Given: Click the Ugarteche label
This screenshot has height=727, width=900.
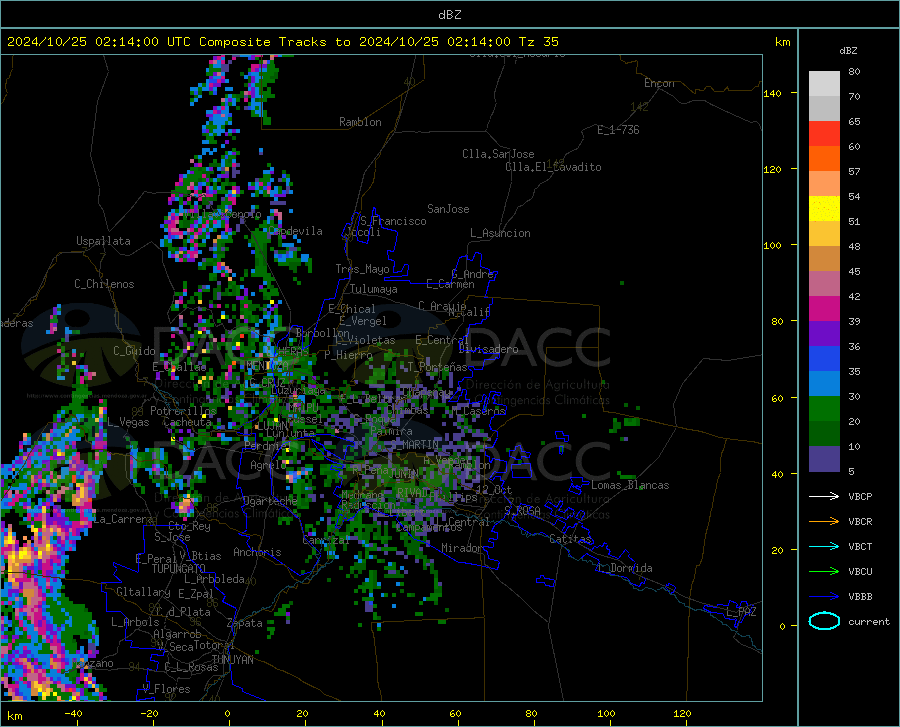Looking at the screenshot, I should point(270,501).
